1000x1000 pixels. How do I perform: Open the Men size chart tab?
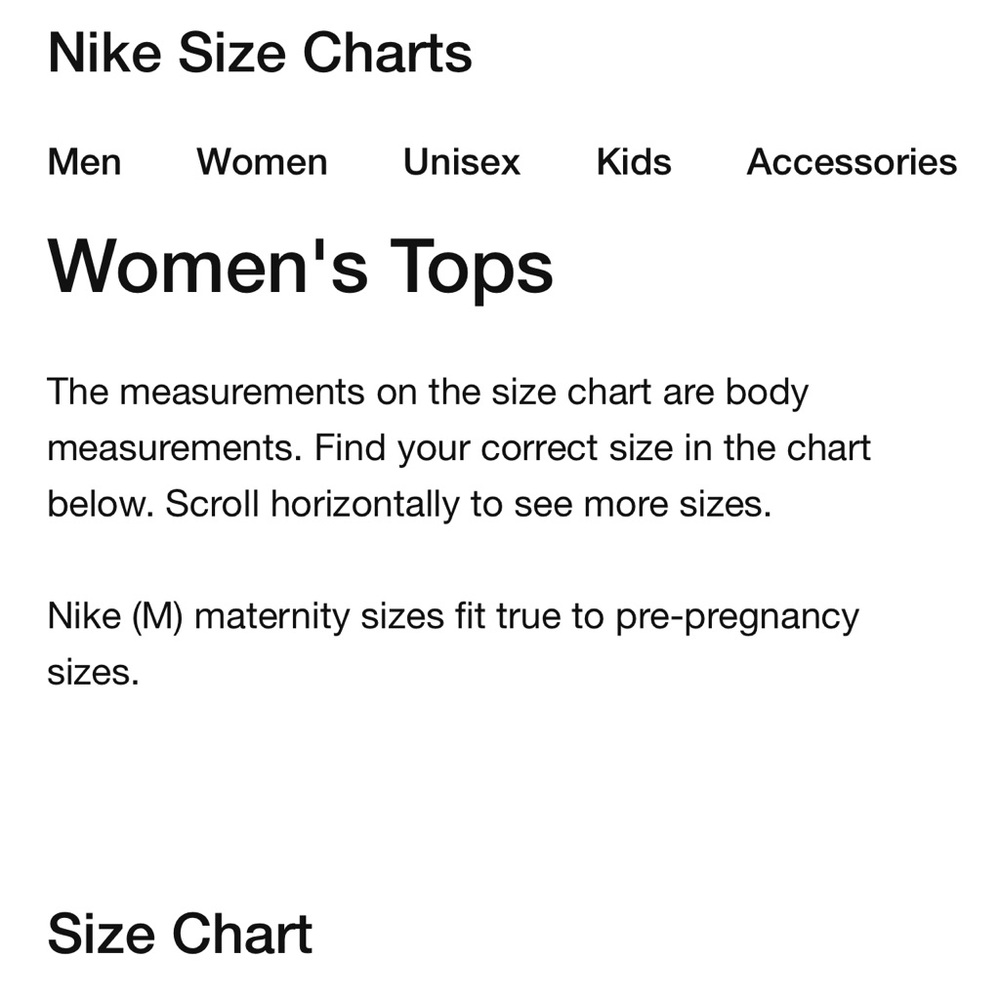(85, 162)
